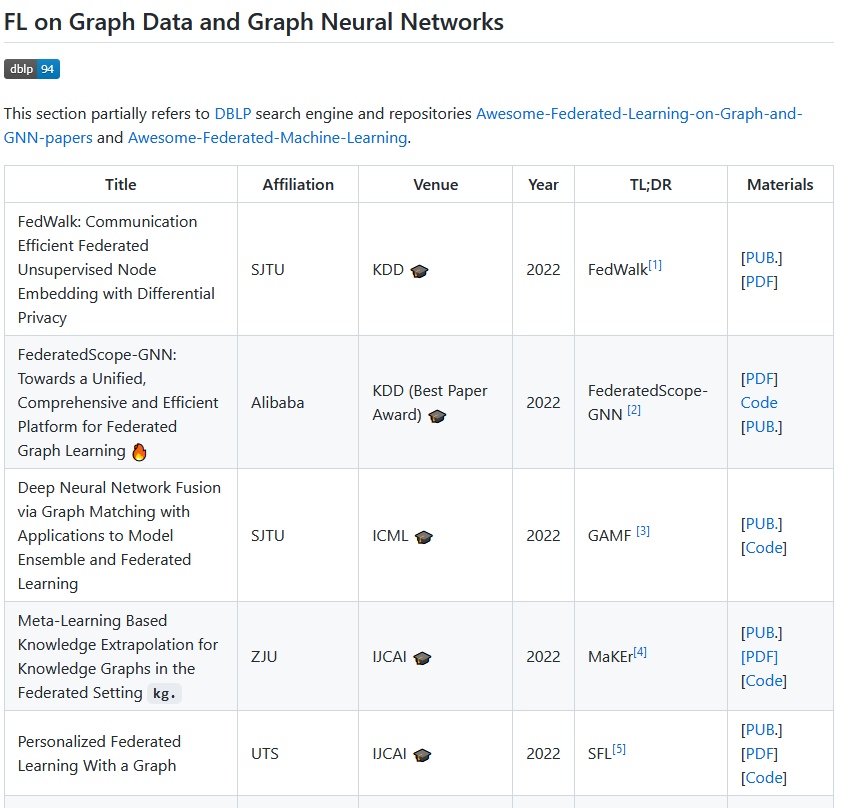Click the graduation cap icon in FedWalk row
The image size is (850, 808).
click(419, 271)
